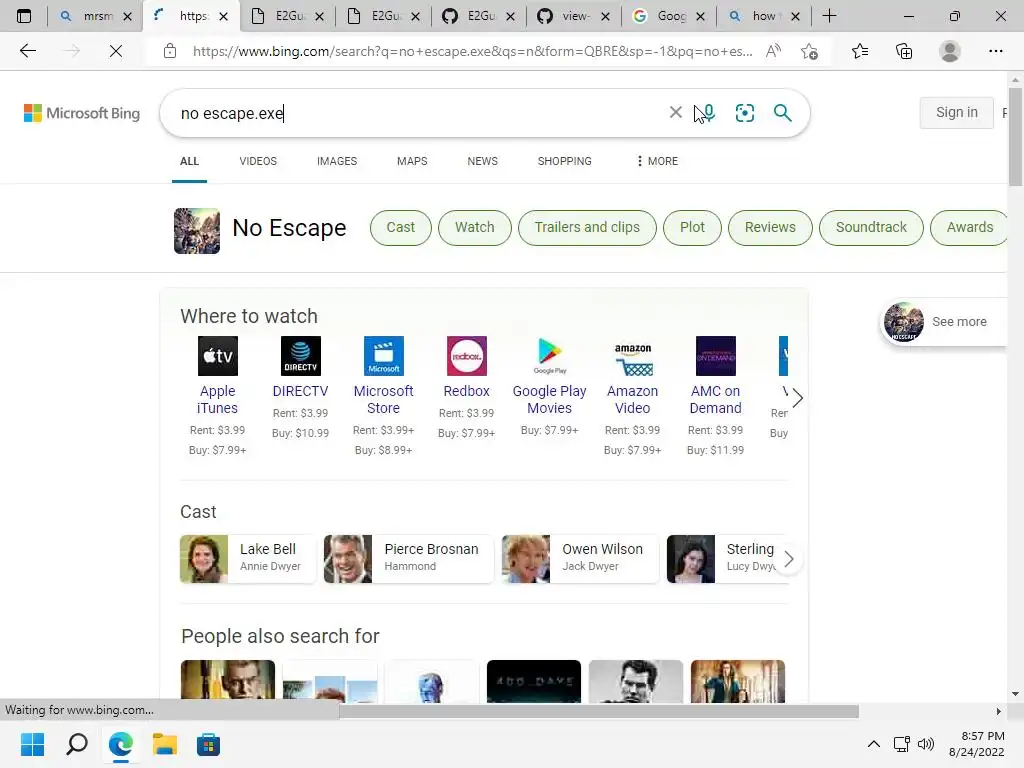Open a new browser tab

pyautogui.click(x=829, y=16)
